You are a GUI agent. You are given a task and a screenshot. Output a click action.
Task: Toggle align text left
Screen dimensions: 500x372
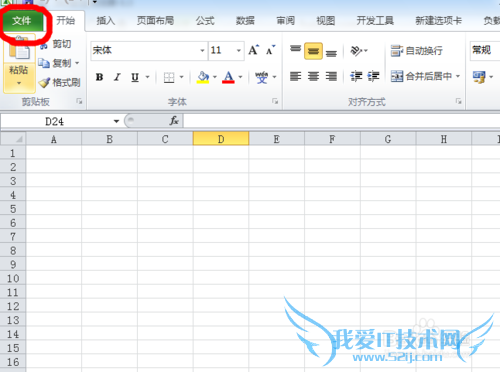(295, 77)
